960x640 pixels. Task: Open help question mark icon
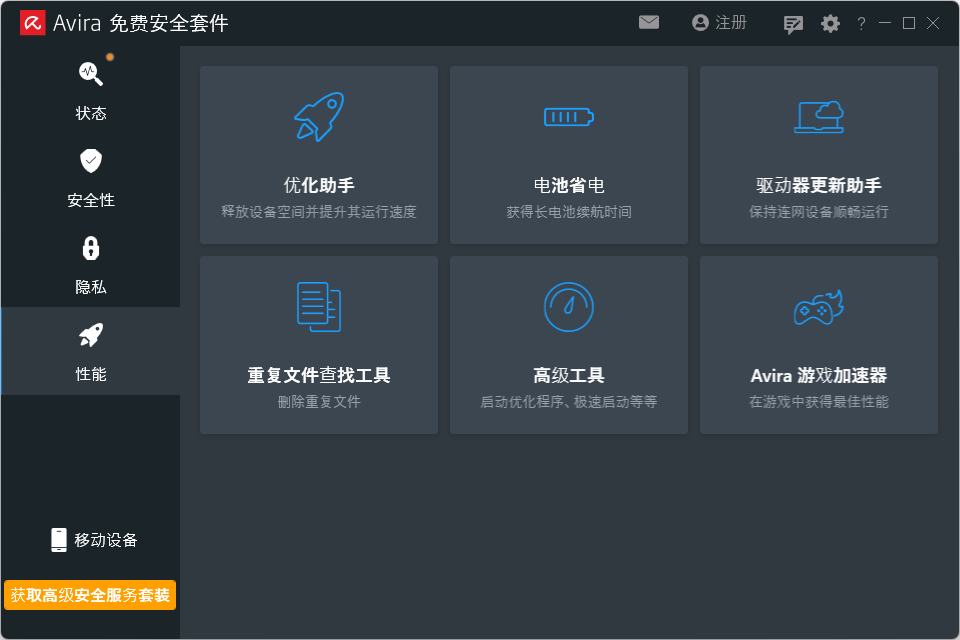(x=861, y=24)
